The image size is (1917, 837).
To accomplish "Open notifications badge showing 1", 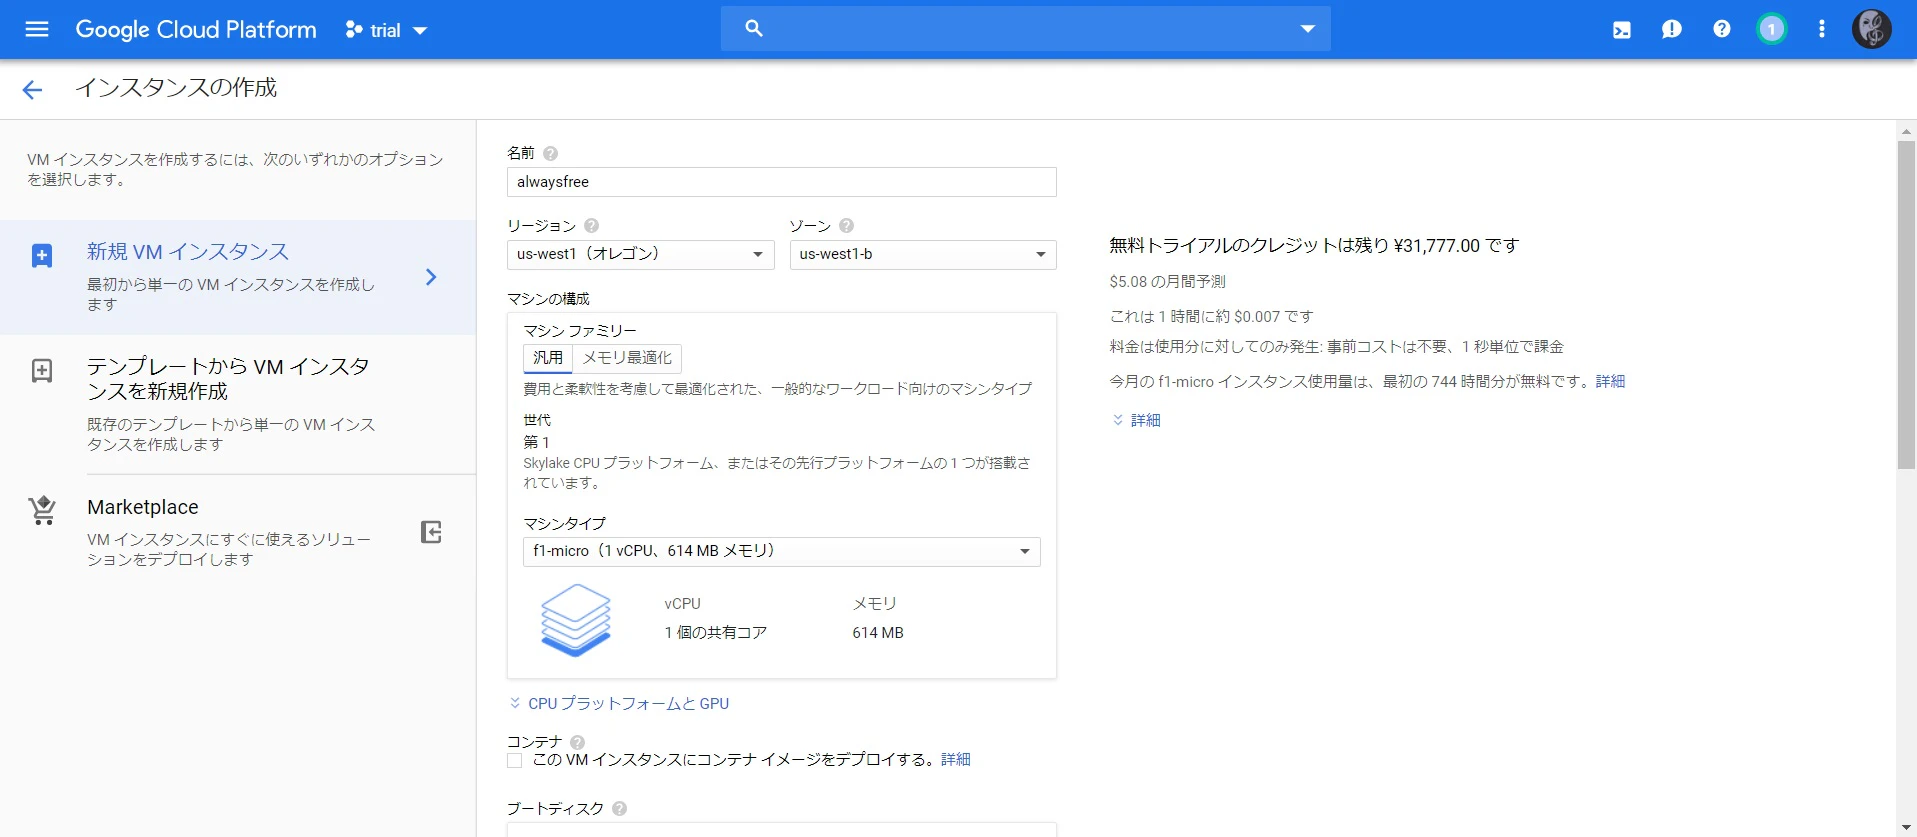I will point(1772,29).
